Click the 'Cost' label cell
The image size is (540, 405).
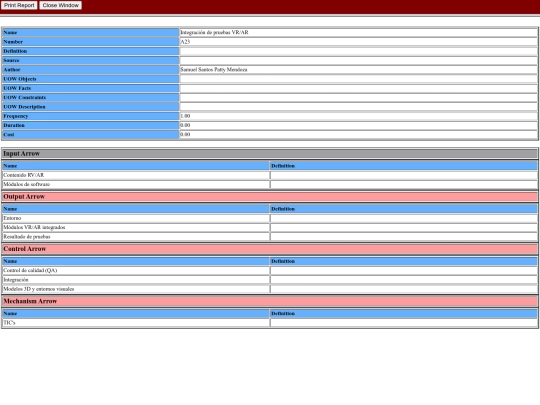coord(90,135)
